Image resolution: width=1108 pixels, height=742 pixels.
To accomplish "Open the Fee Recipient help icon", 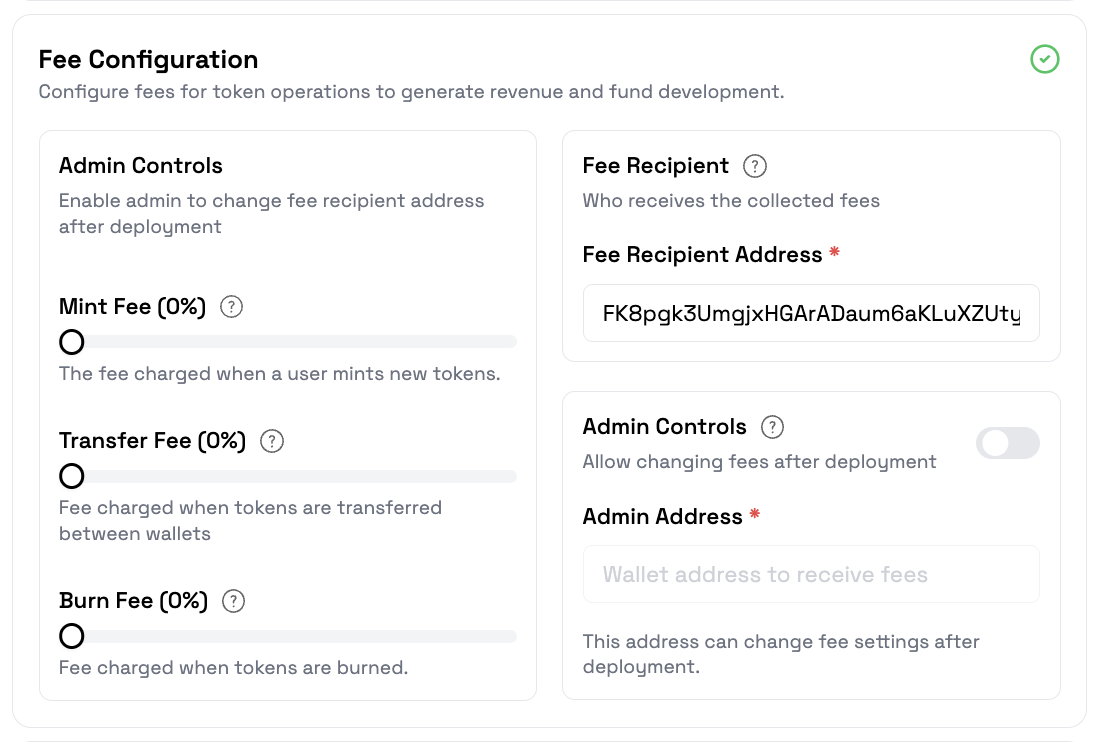I will pos(755,166).
